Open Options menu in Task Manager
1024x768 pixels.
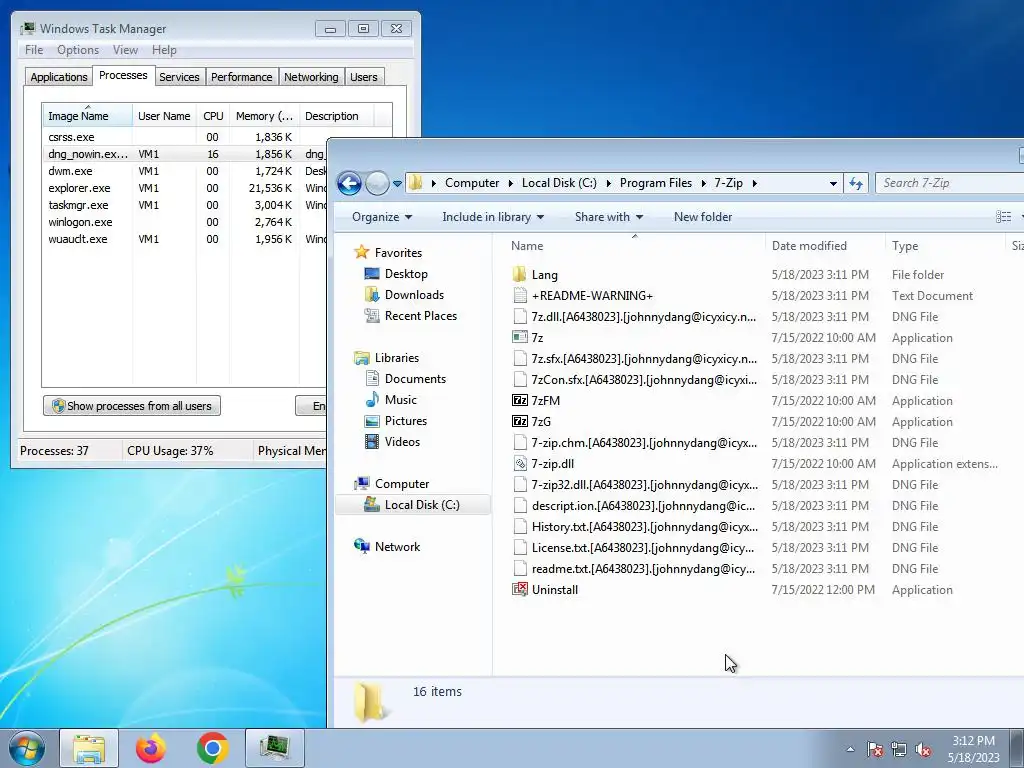[78, 50]
